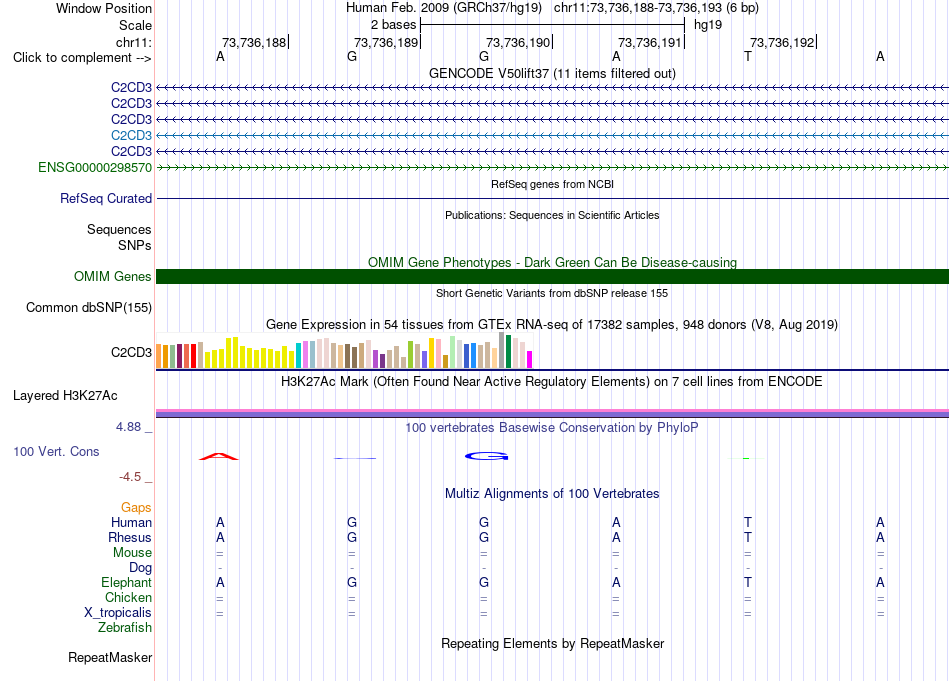Click the Human Feb. 2009 (GRCh37/hg19) assembly text
The image size is (950, 681).
pos(443,8)
